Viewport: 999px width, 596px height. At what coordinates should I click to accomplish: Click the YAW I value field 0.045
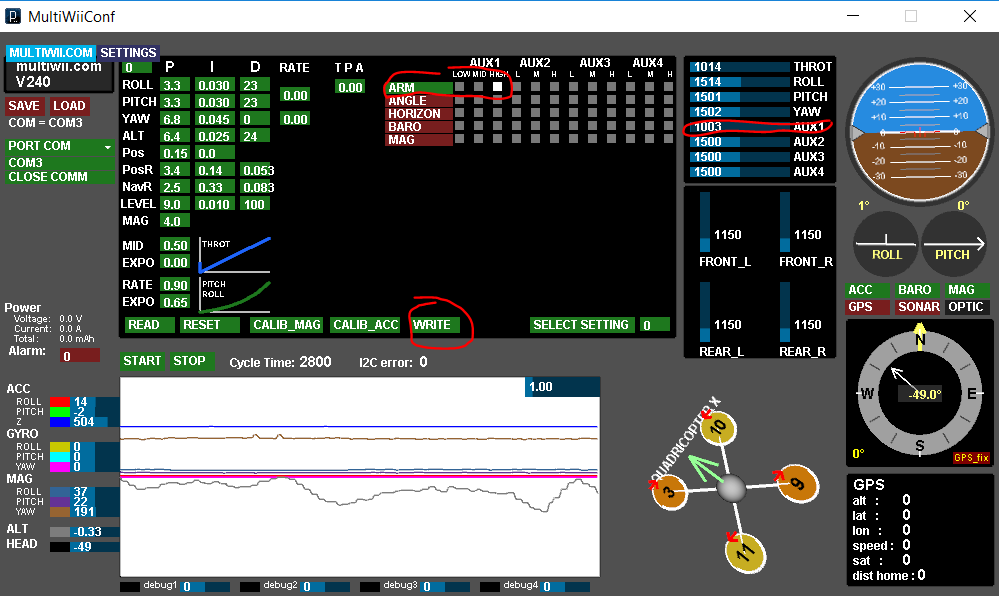[x=213, y=119]
